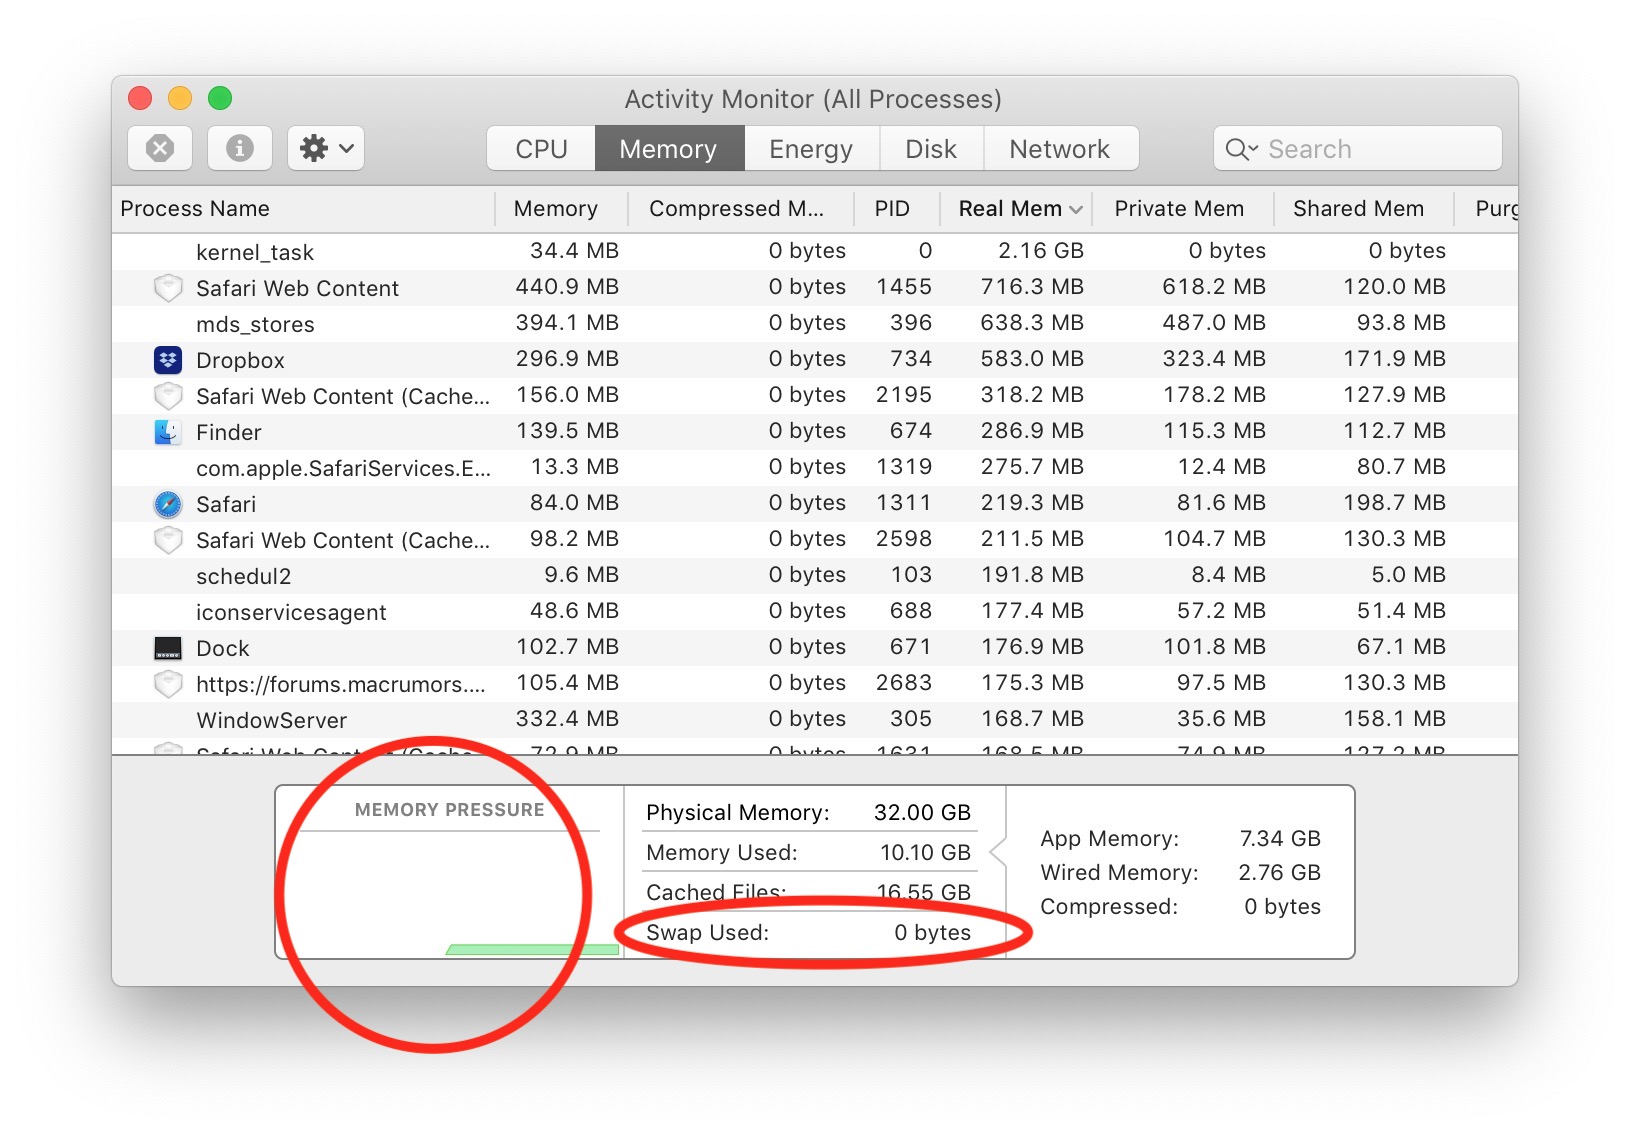Click the Safari compass icon

[x=167, y=504]
